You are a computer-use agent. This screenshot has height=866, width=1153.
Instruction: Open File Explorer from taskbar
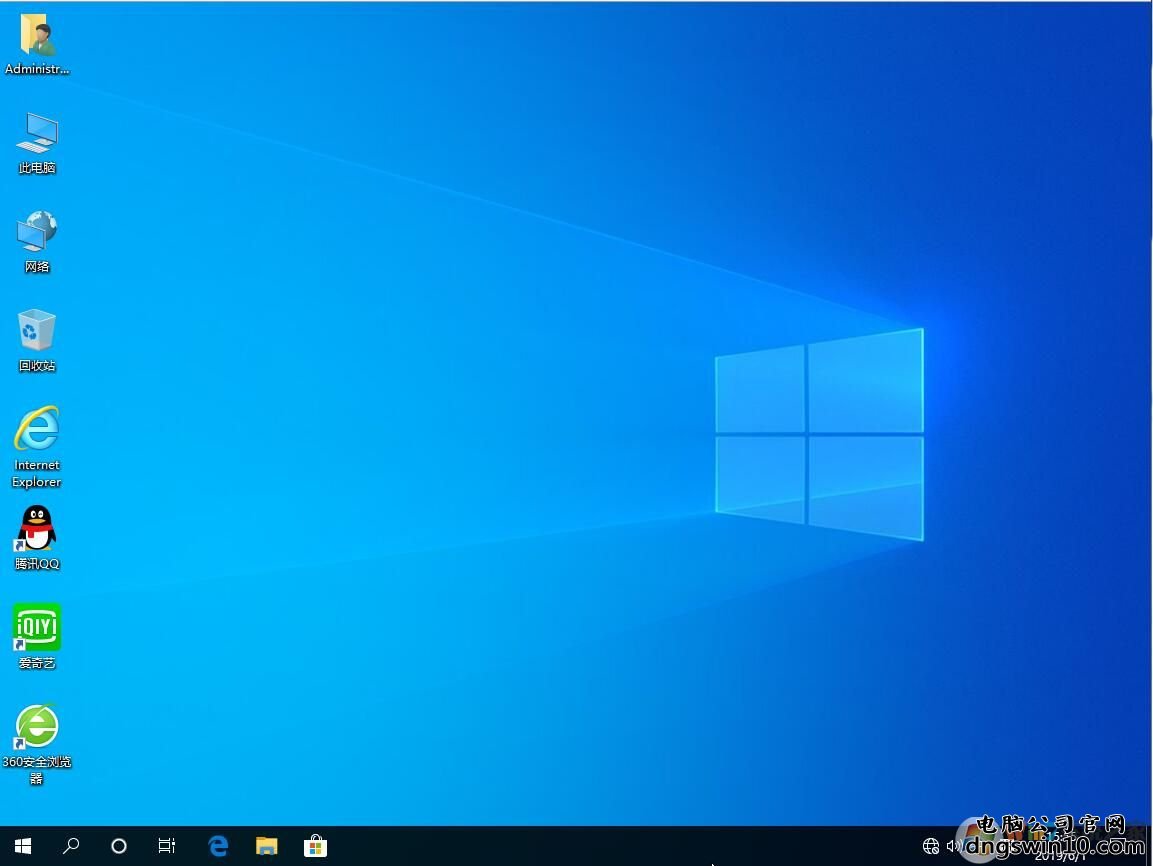pos(266,846)
